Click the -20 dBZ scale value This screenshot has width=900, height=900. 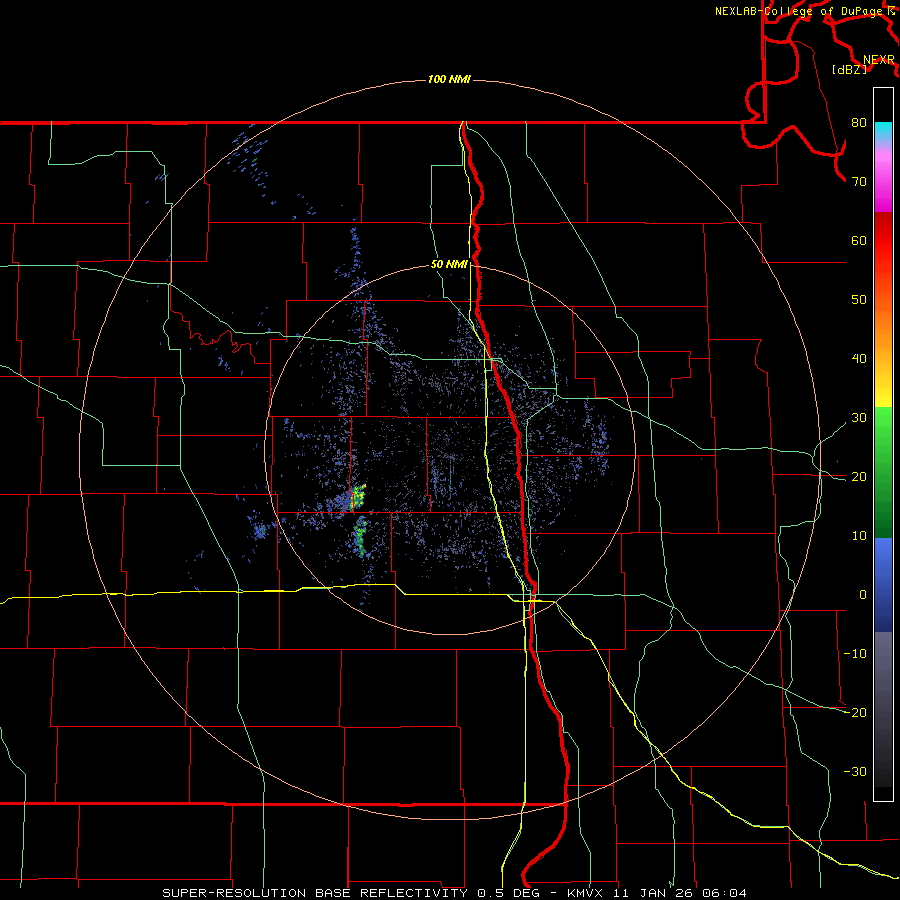(x=855, y=713)
